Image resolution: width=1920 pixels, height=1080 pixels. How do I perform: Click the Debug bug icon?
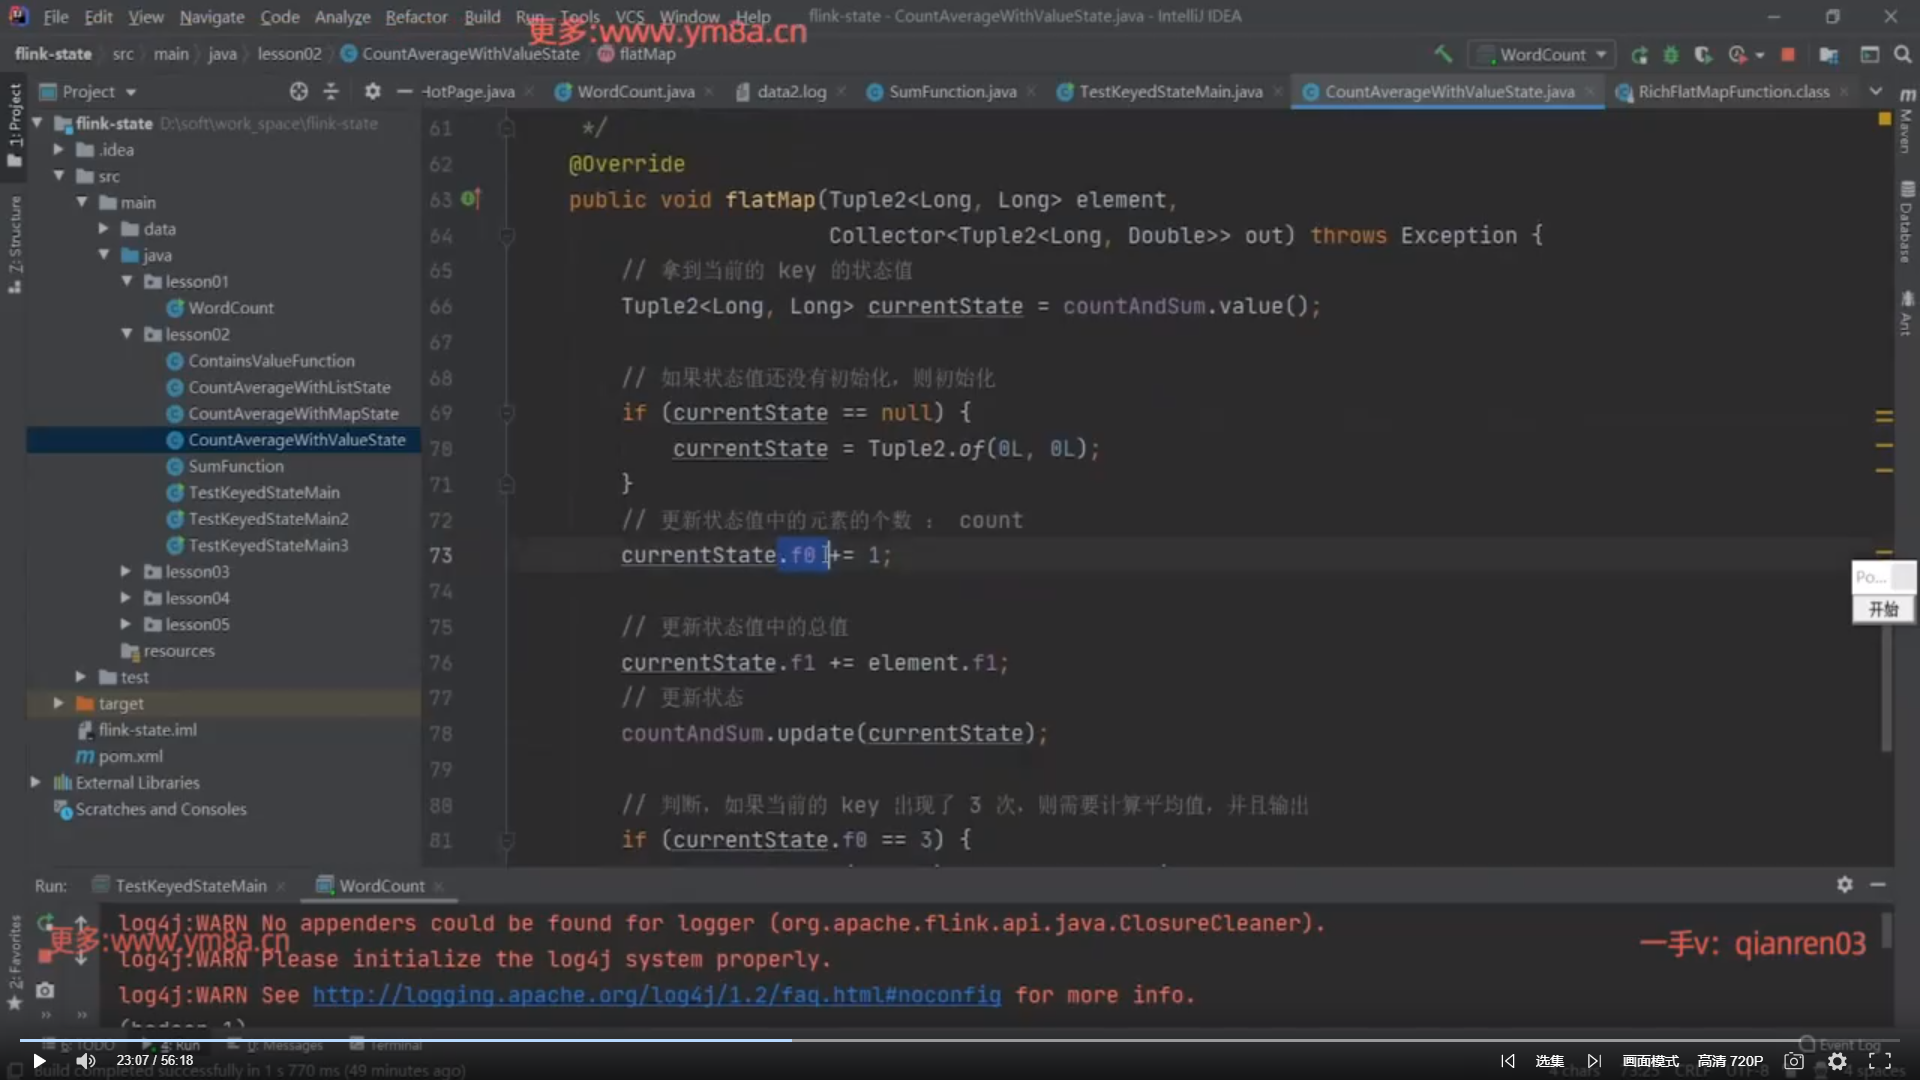coord(1671,54)
